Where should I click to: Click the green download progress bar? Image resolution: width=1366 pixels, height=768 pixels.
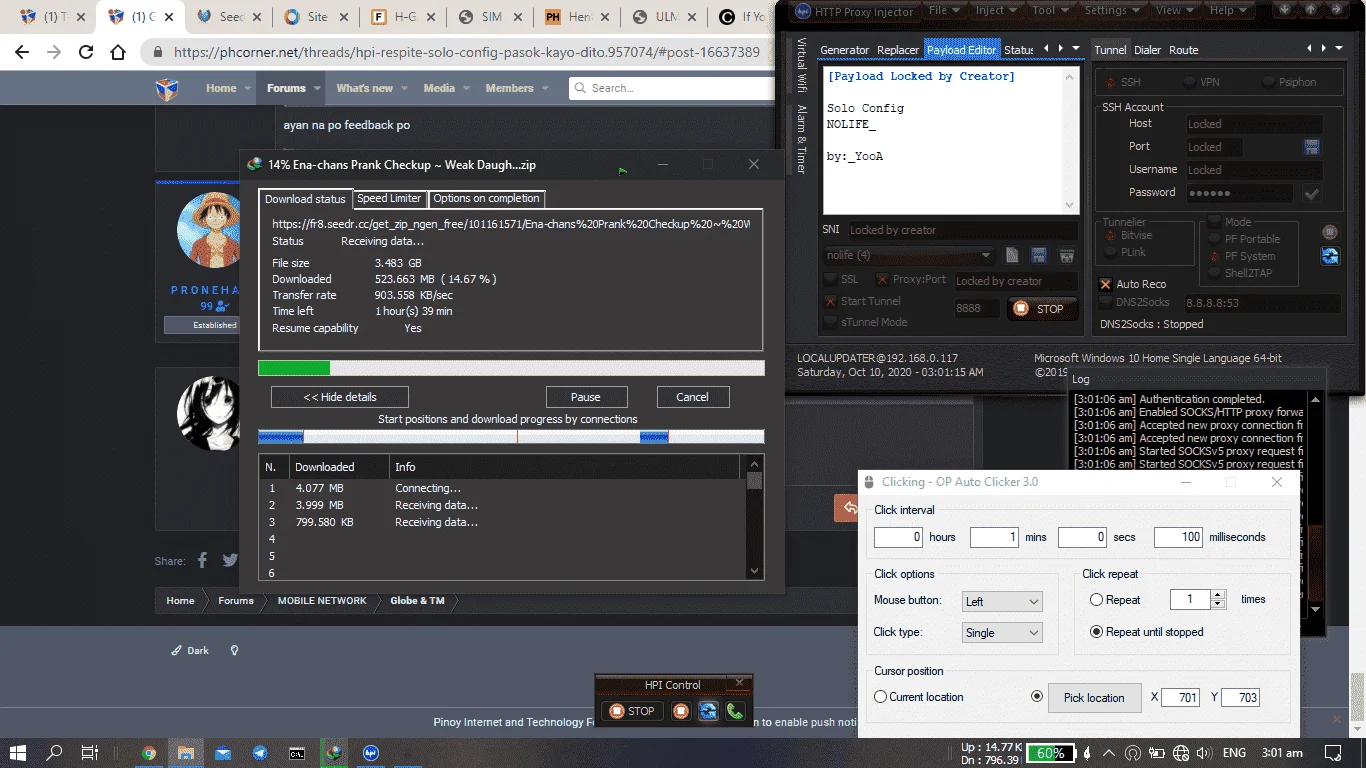click(x=511, y=368)
